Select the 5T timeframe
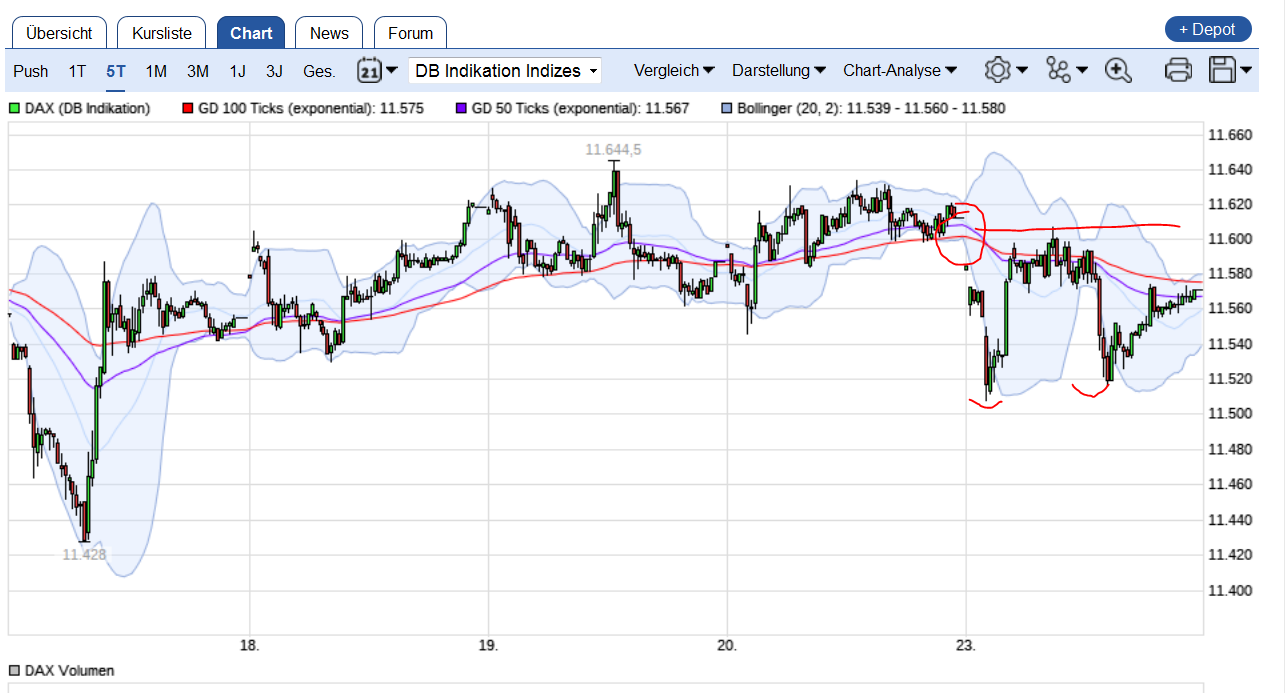The image size is (1285, 693). click(116, 71)
